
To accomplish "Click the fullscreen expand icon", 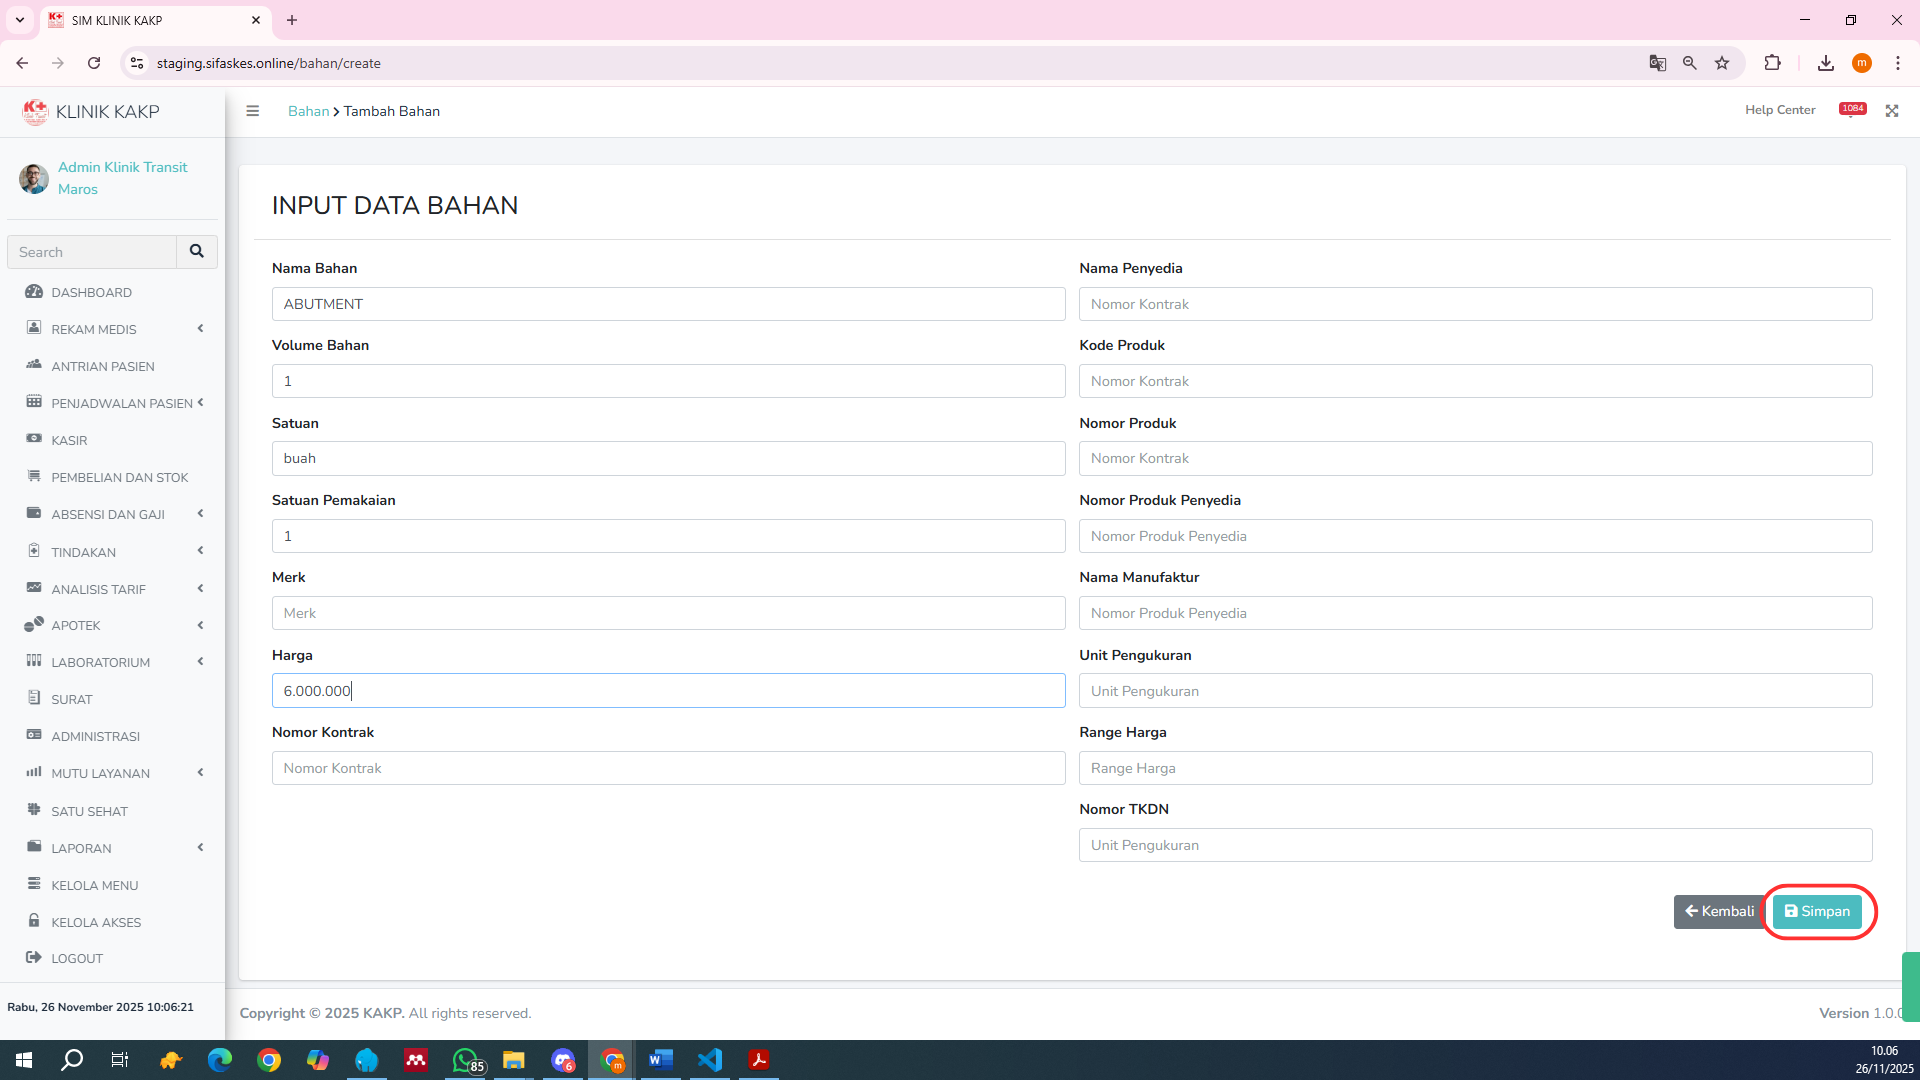I will tap(1892, 111).
